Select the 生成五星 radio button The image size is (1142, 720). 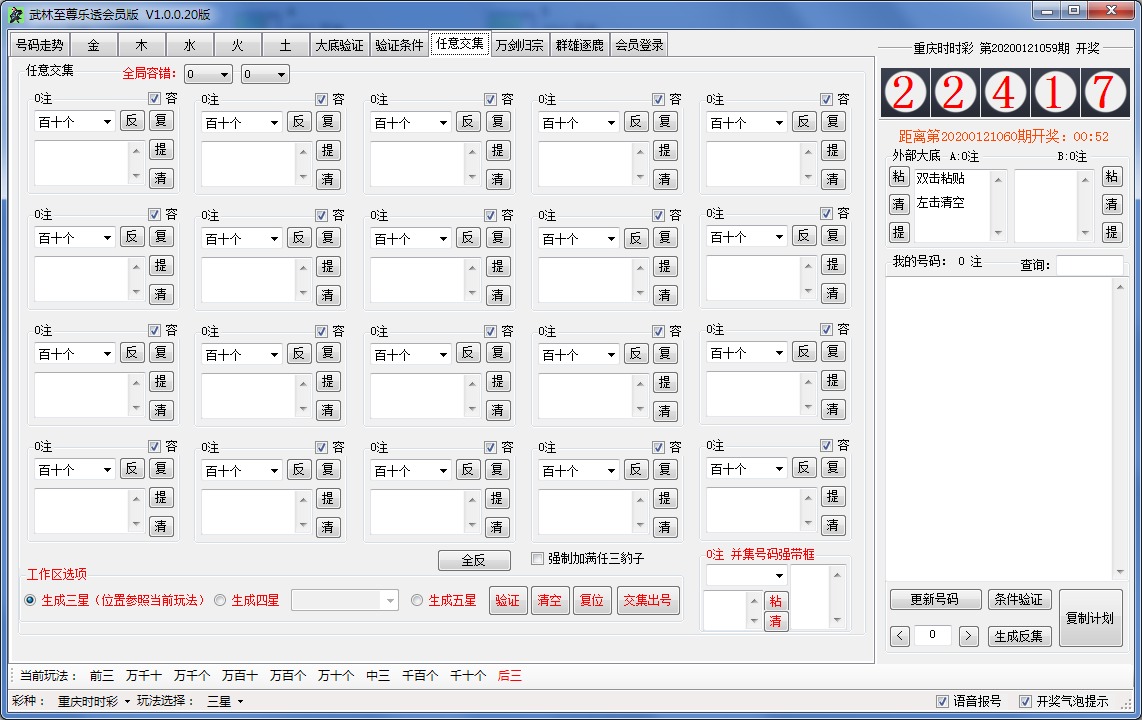417,600
